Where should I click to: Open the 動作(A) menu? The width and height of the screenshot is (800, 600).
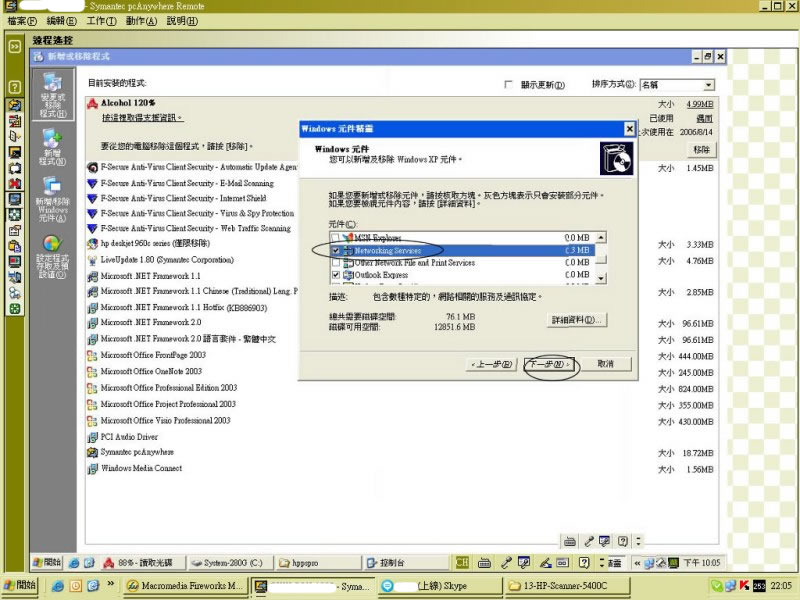pos(141,21)
